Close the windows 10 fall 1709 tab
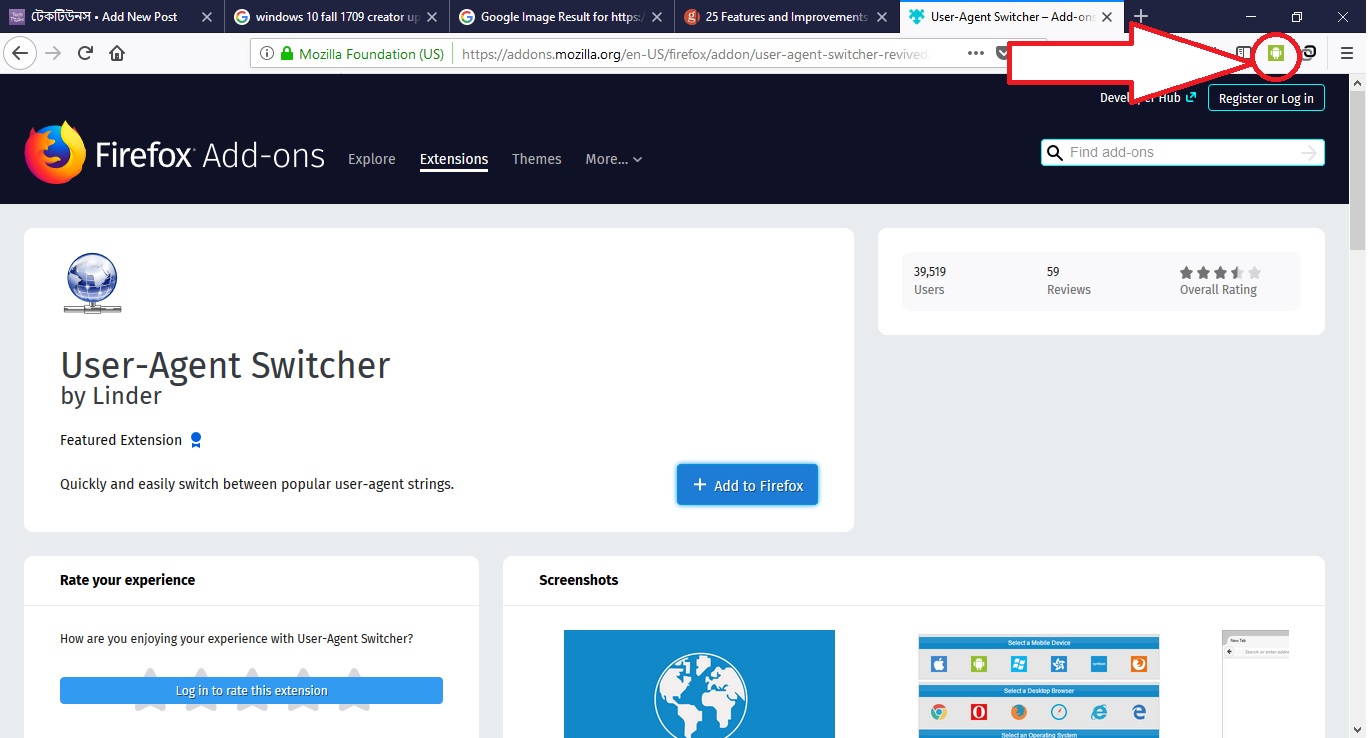Image resolution: width=1368 pixels, height=738 pixels. (430, 17)
